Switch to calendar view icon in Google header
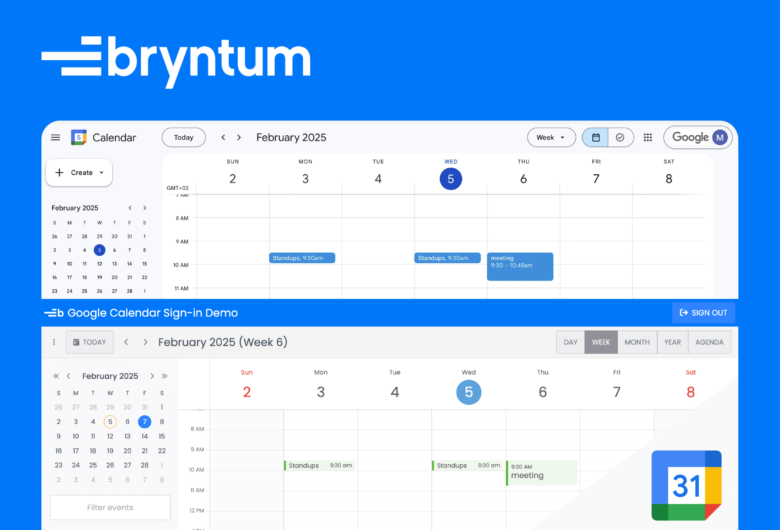The height and width of the screenshot is (530, 780). (x=595, y=137)
